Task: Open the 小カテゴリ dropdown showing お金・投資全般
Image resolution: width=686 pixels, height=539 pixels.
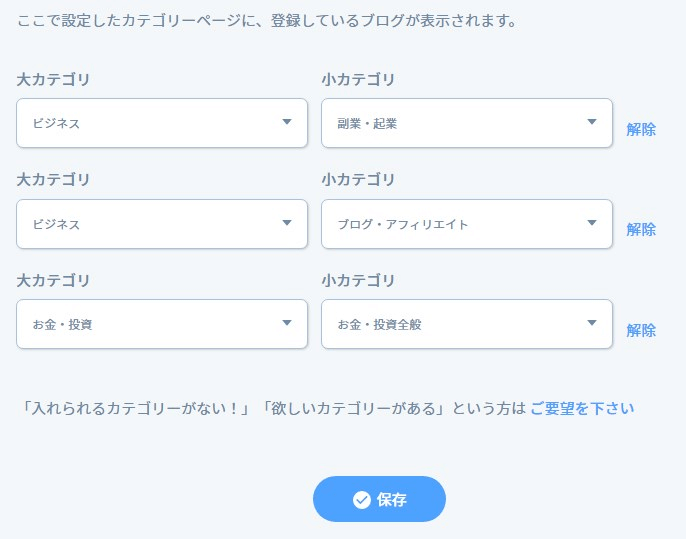Action: coord(467,324)
